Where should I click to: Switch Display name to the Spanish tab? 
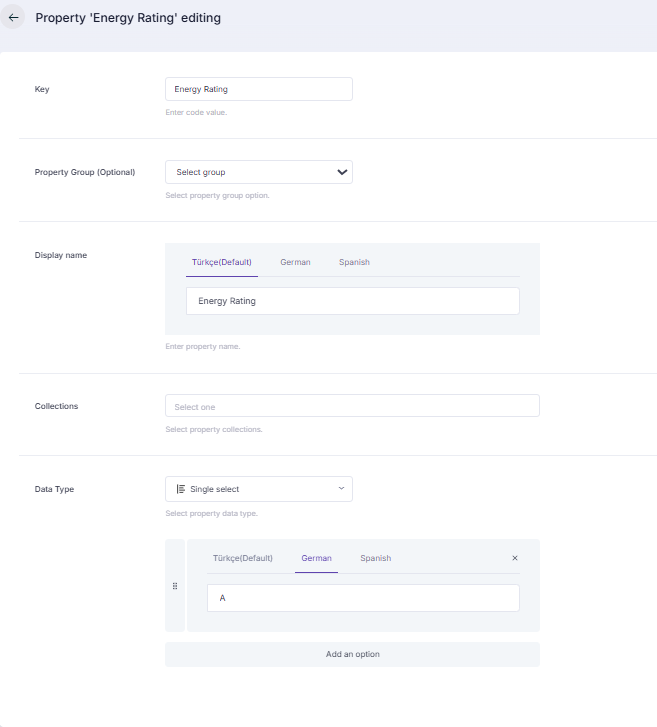(354, 262)
